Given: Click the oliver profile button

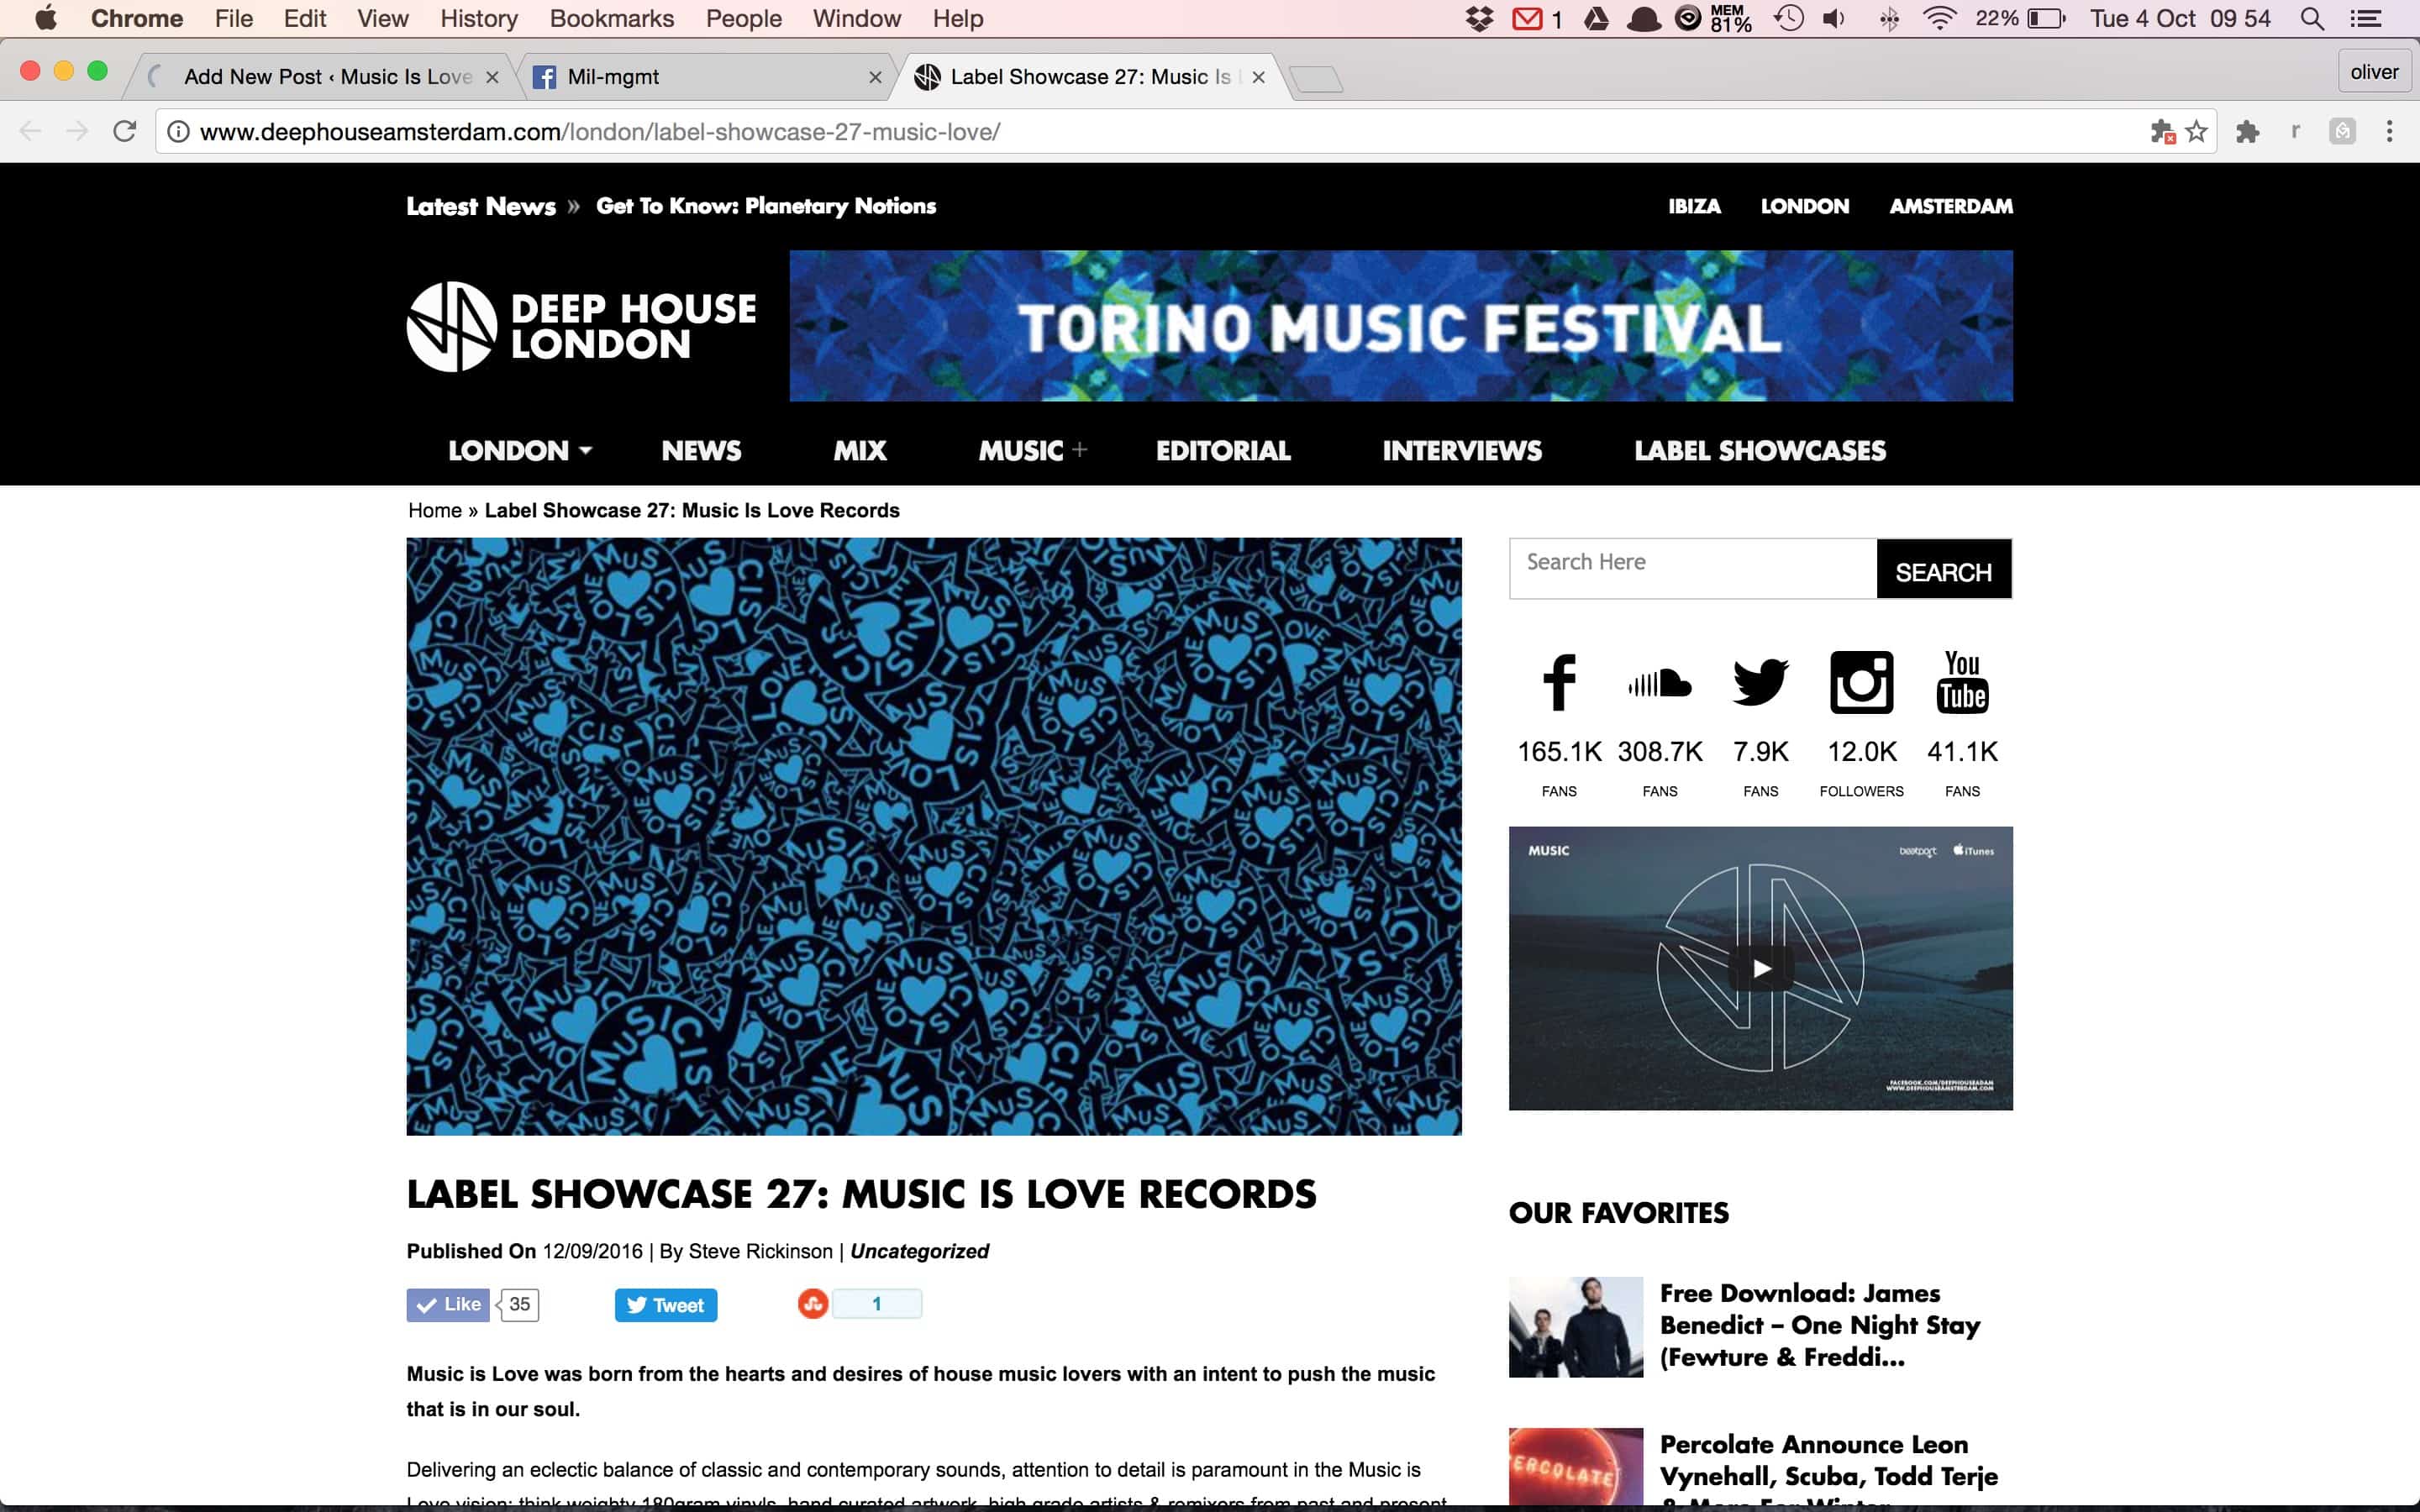Looking at the screenshot, I should click(2374, 72).
